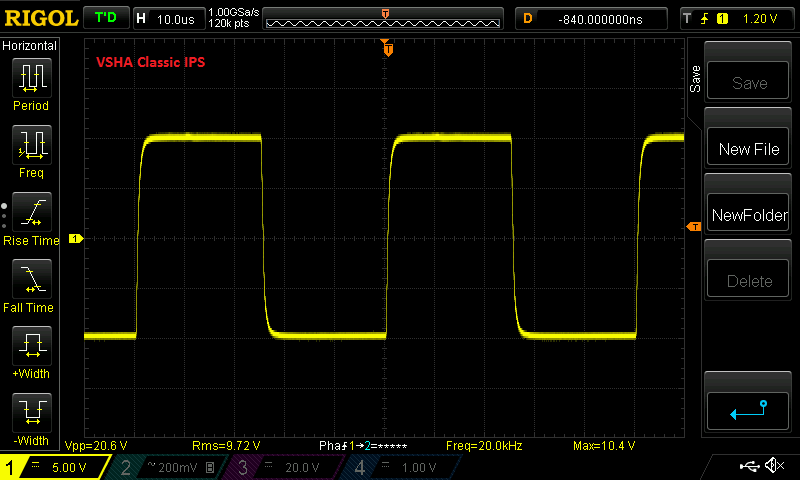Click the measurement menu page indicator dots
800x480 pixels.
coord(4,216)
